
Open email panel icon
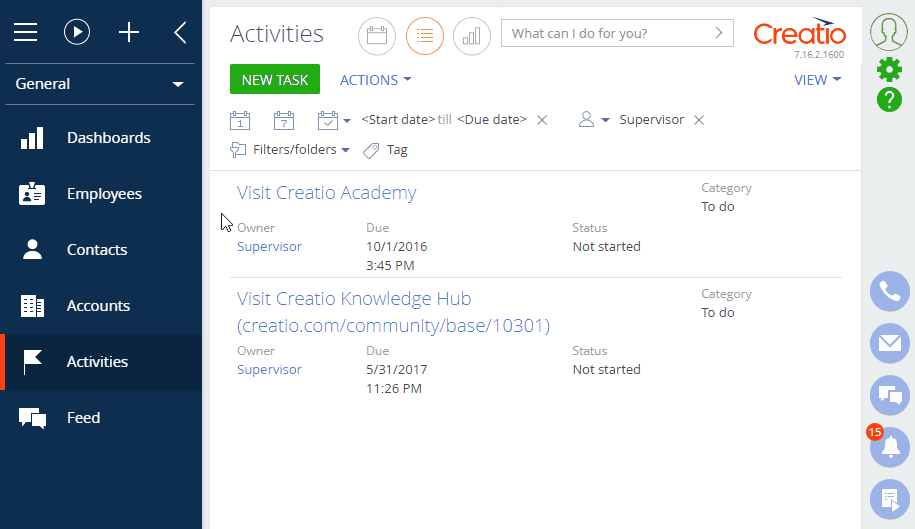(x=890, y=343)
